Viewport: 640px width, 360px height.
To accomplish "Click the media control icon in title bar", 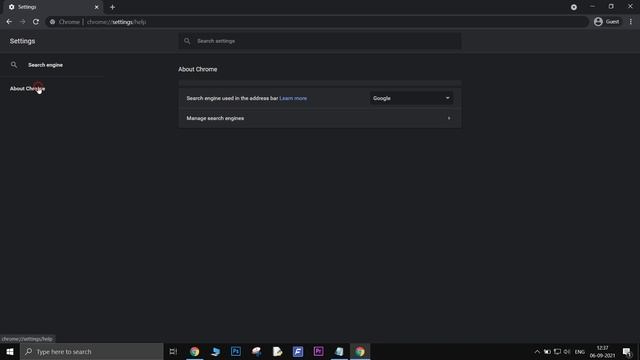I will (573, 7).
